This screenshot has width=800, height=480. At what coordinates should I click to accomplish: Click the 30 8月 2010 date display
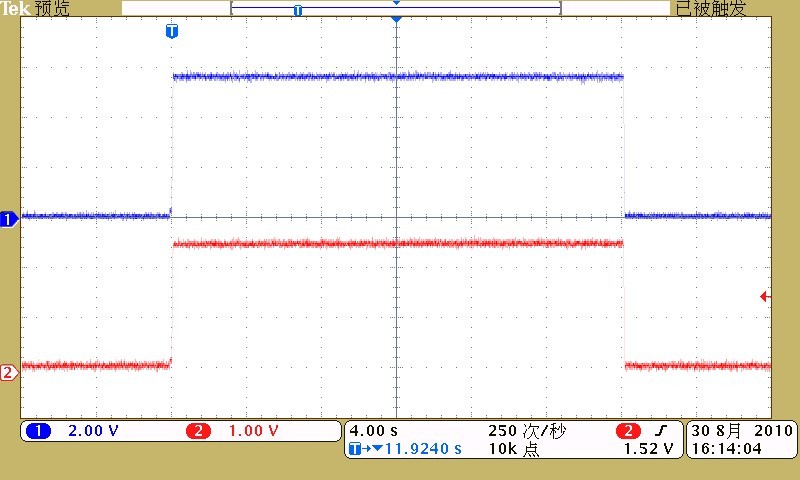(740, 431)
